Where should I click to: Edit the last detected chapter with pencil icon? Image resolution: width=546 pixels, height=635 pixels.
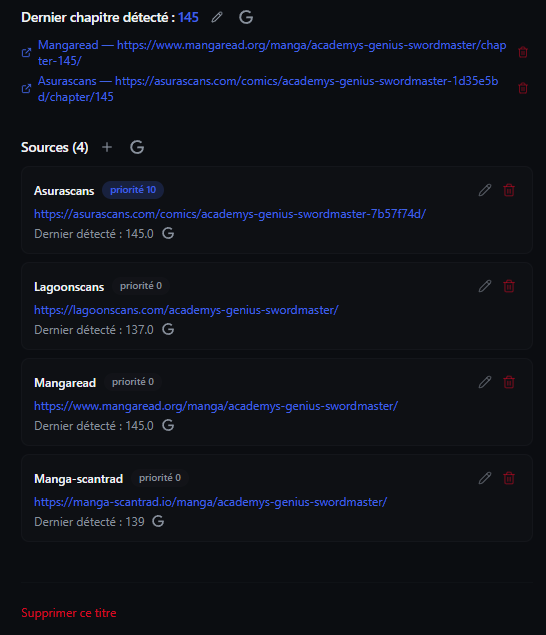tap(217, 17)
